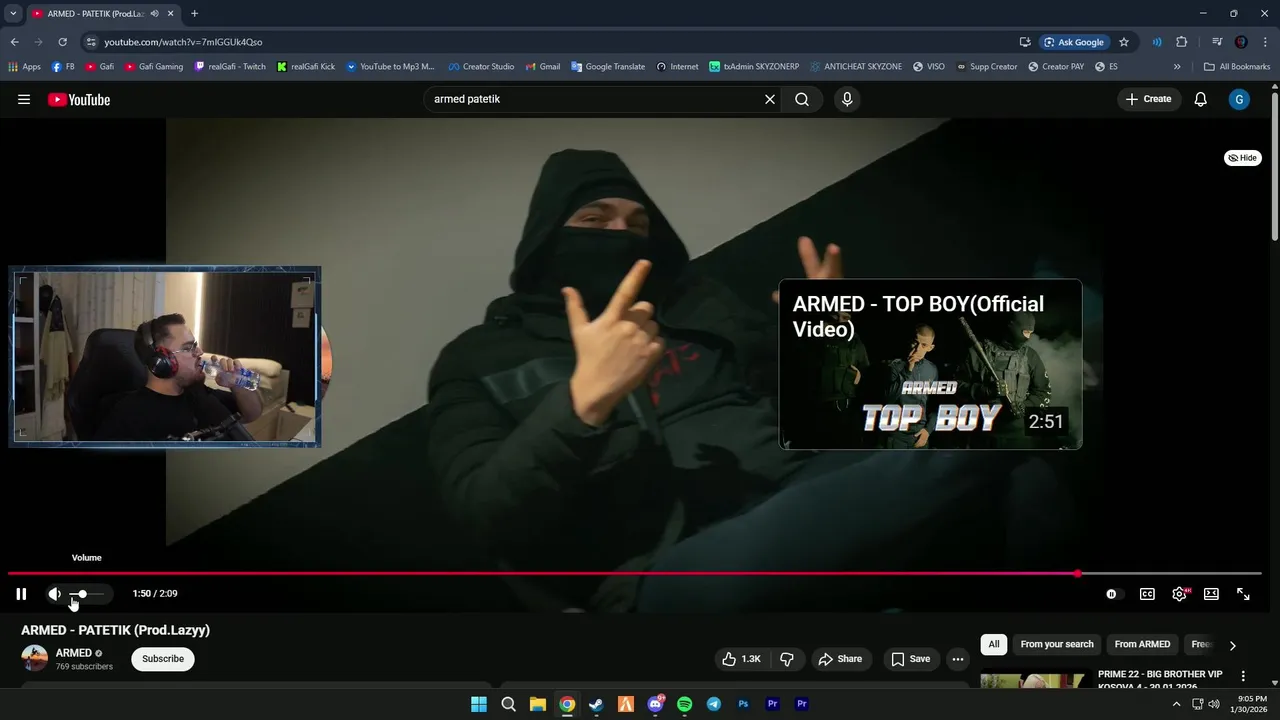Image resolution: width=1280 pixels, height=720 pixels.
Task: Open the 'Creator Studio' bookmark
Action: pyautogui.click(x=481, y=67)
